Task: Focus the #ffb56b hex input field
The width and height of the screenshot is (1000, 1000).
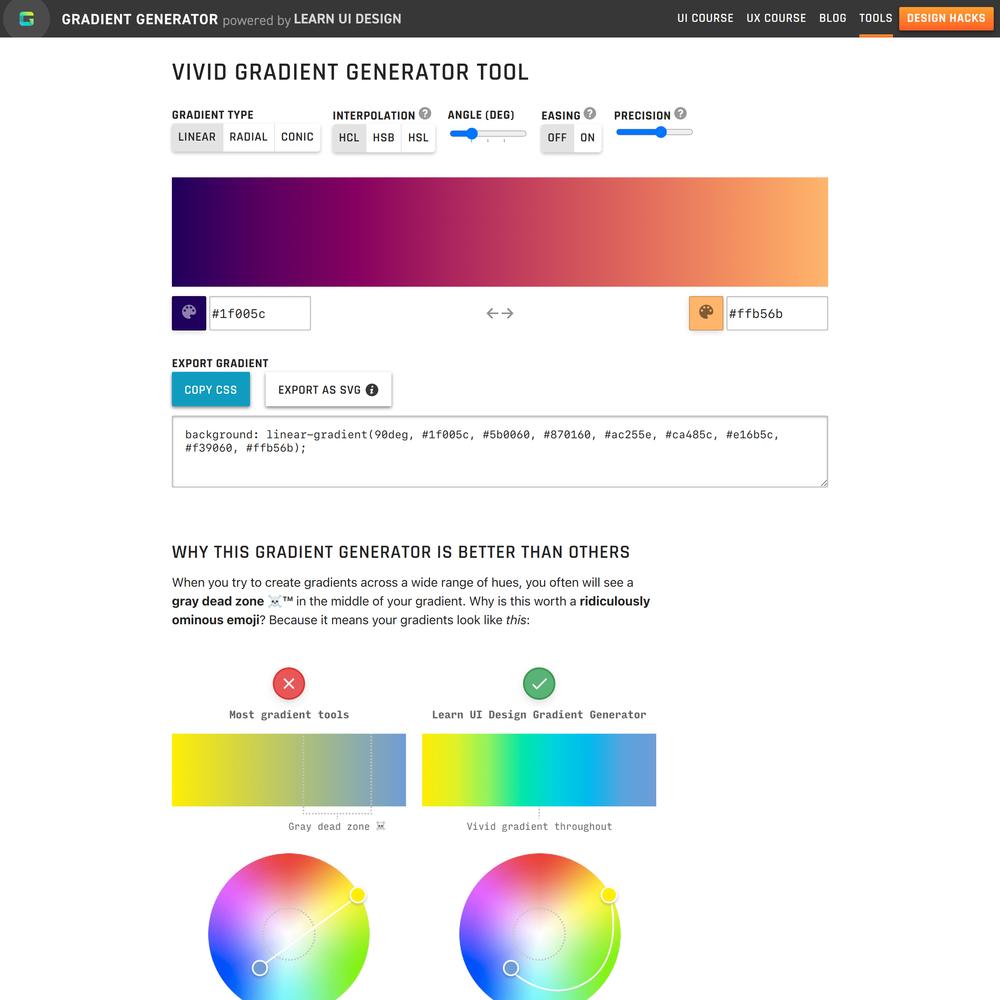Action: click(x=777, y=313)
